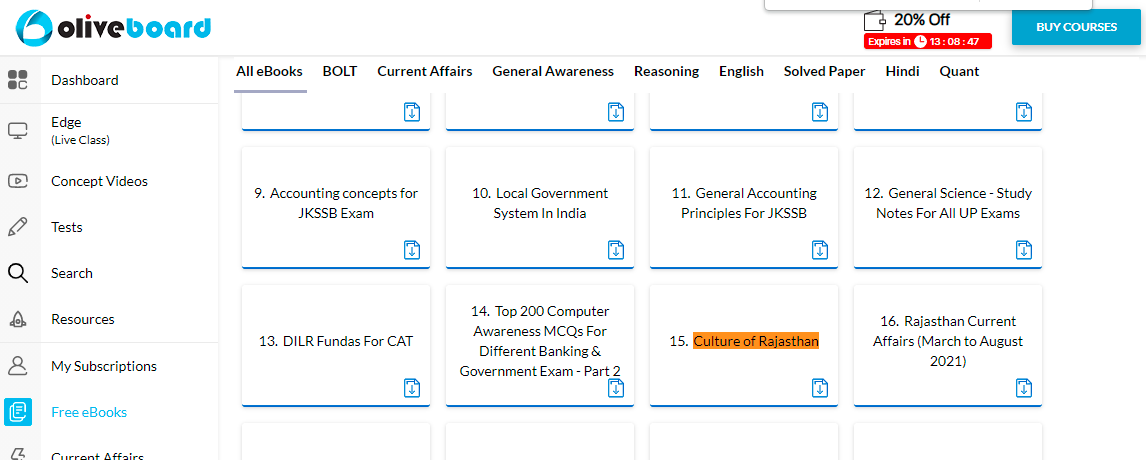Open Top 200 Computer Awareness MCQs title
Image resolution: width=1146 pixels, height=460 pixels.
(540, 342)
